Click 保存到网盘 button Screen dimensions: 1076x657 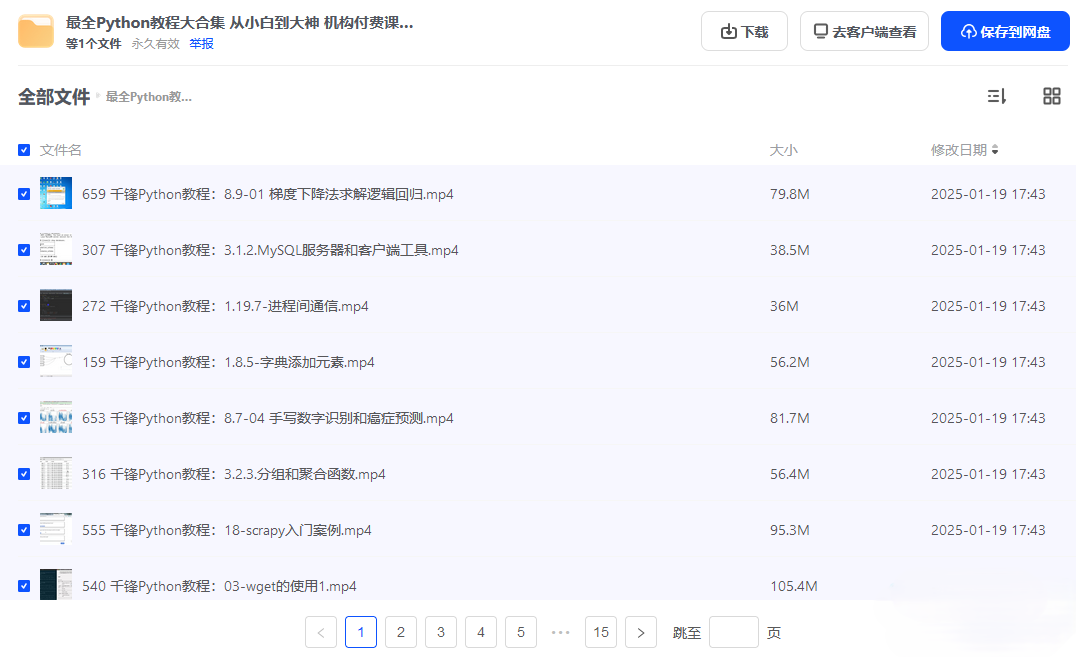point(1005,32)
